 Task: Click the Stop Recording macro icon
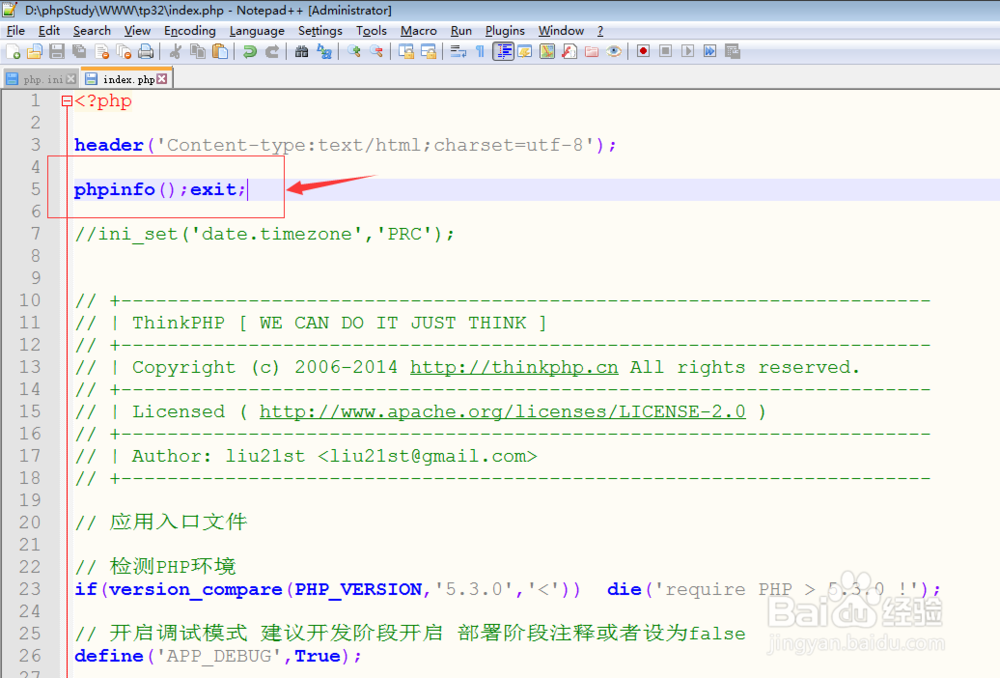point(665,51)
